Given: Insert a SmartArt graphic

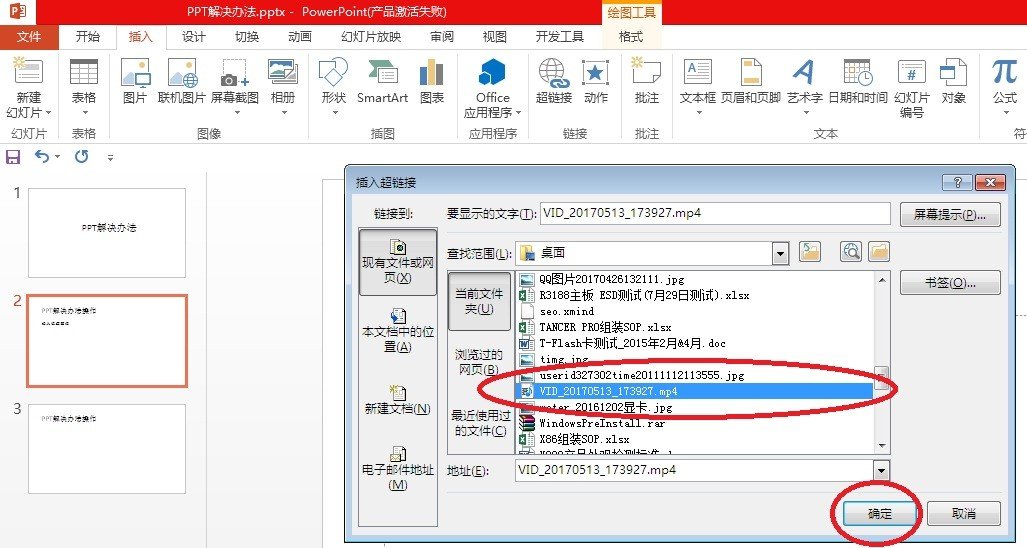Looking at the screenshot, I should pyautogui.click(x=383, y=82).
